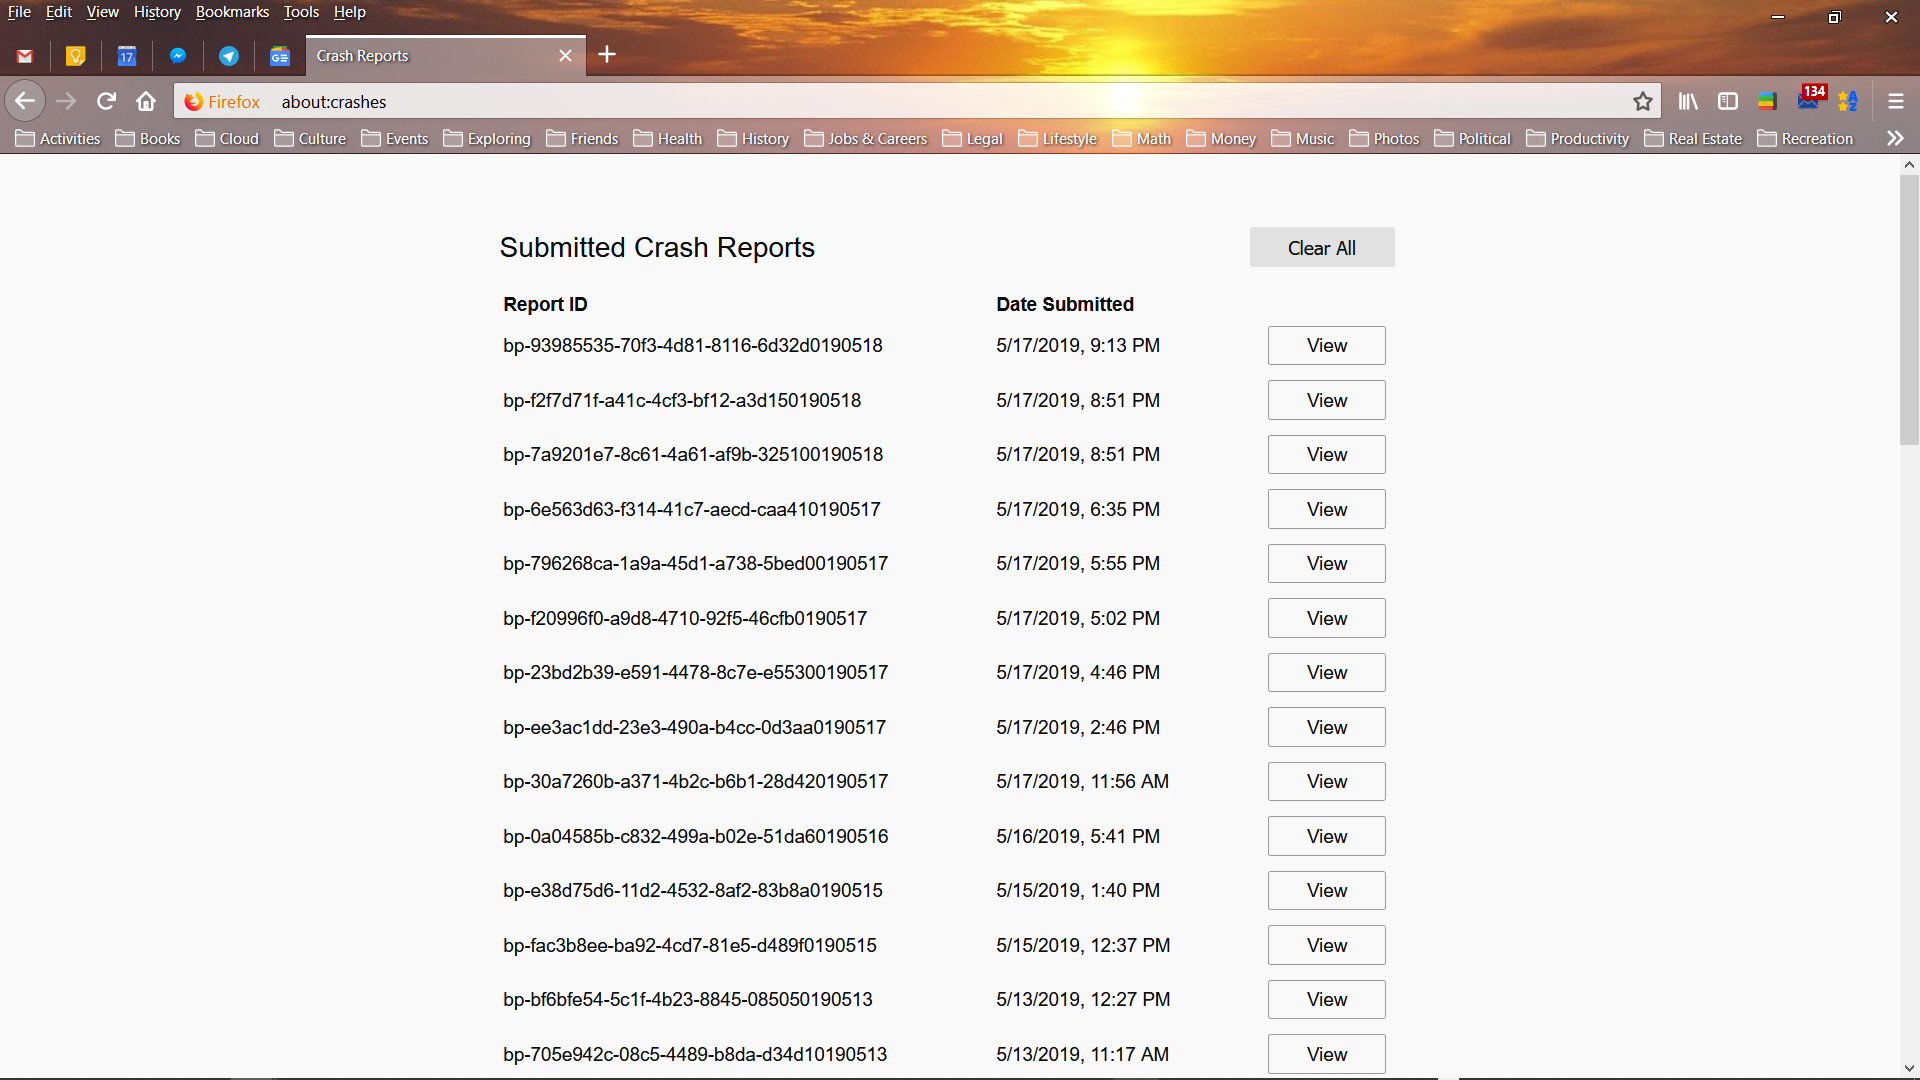This screenshot has width=1920, height=1080.
Task: Toggle the sidebar view
Action: point(1728,101)
